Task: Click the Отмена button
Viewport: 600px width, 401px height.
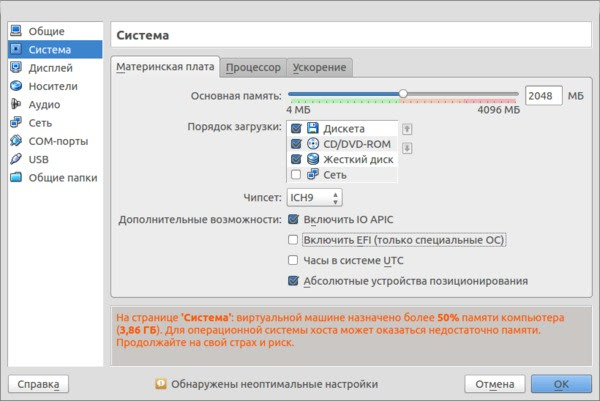Action: tap(495, 384)
